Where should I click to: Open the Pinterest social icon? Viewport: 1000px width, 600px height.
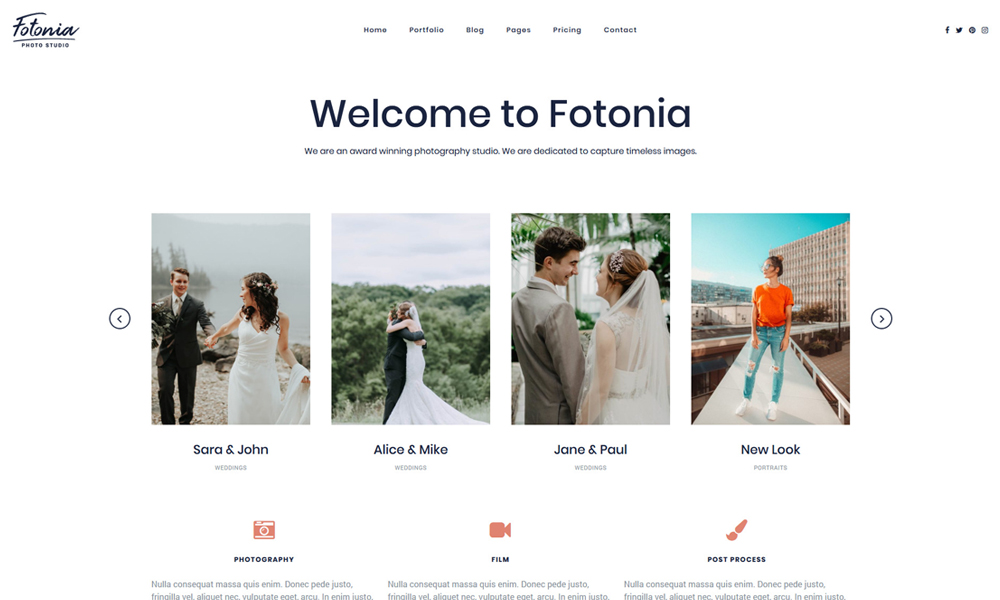972,30
